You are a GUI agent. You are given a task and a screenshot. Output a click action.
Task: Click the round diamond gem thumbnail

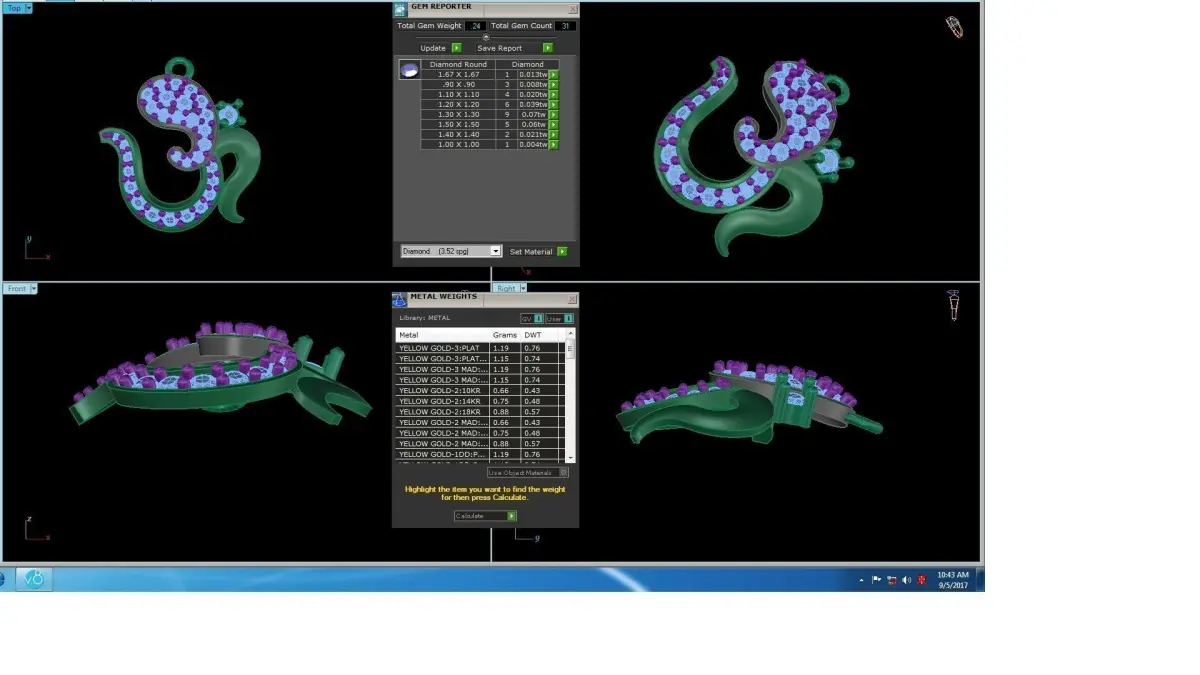[409, 70]
